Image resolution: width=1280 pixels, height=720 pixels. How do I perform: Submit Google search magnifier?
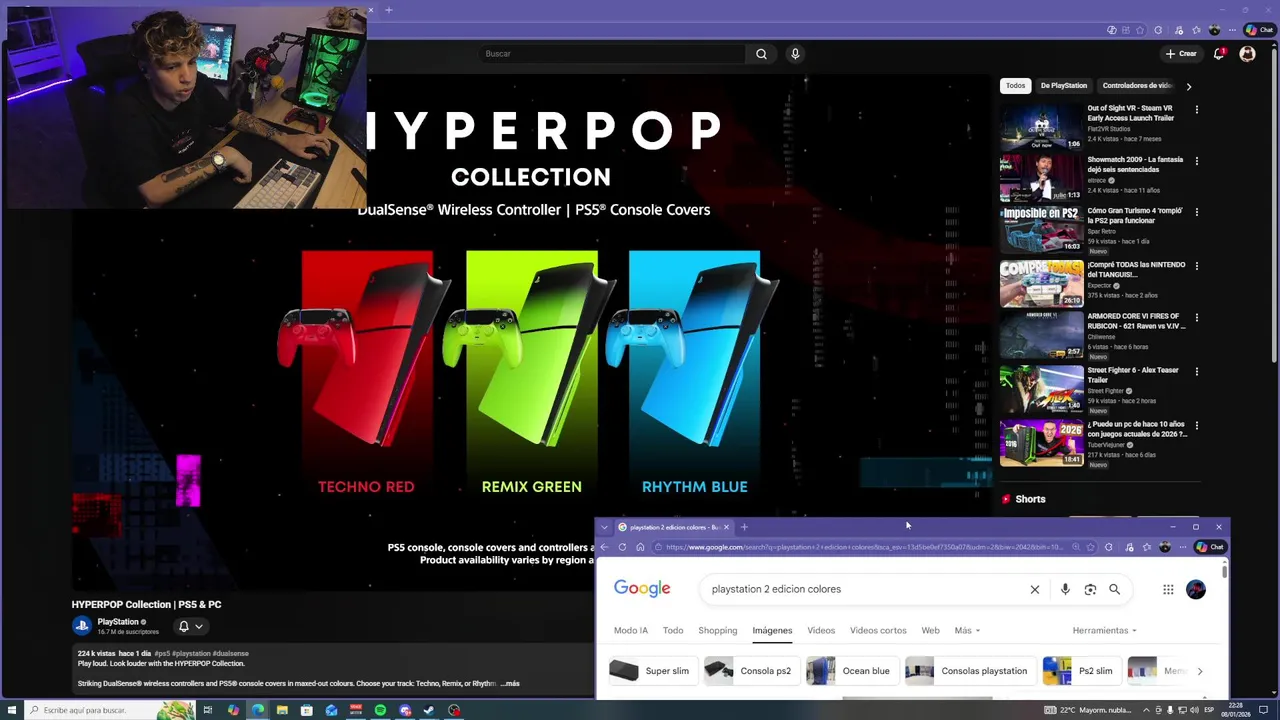(1114, 590)
